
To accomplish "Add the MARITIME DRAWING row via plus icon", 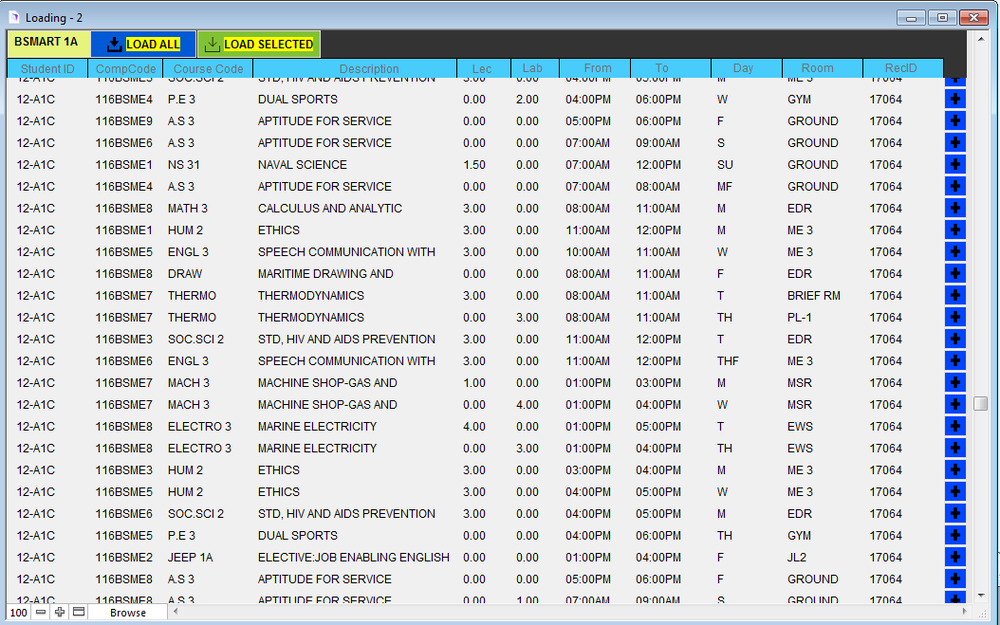I will [955, 274].
